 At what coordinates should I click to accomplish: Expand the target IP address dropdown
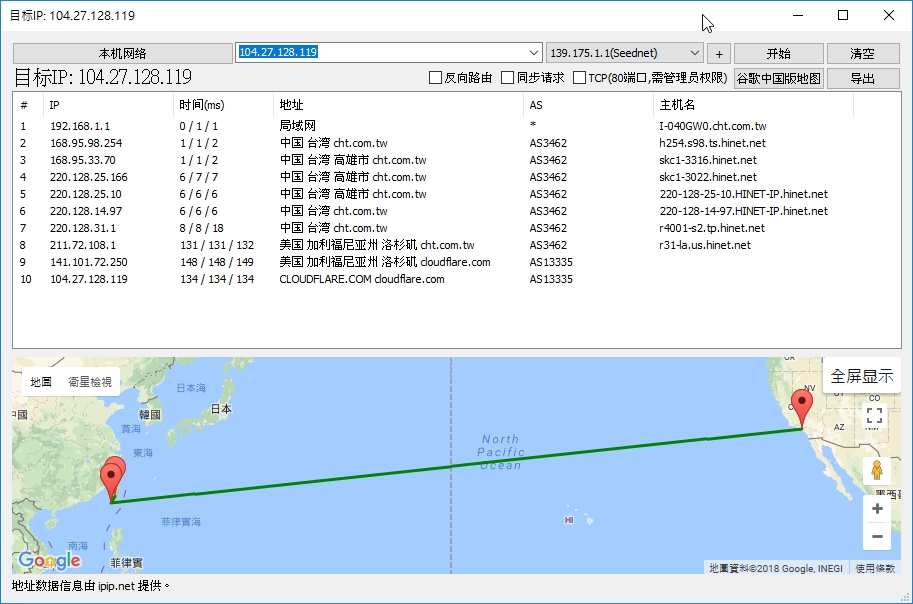pos(533,53)
